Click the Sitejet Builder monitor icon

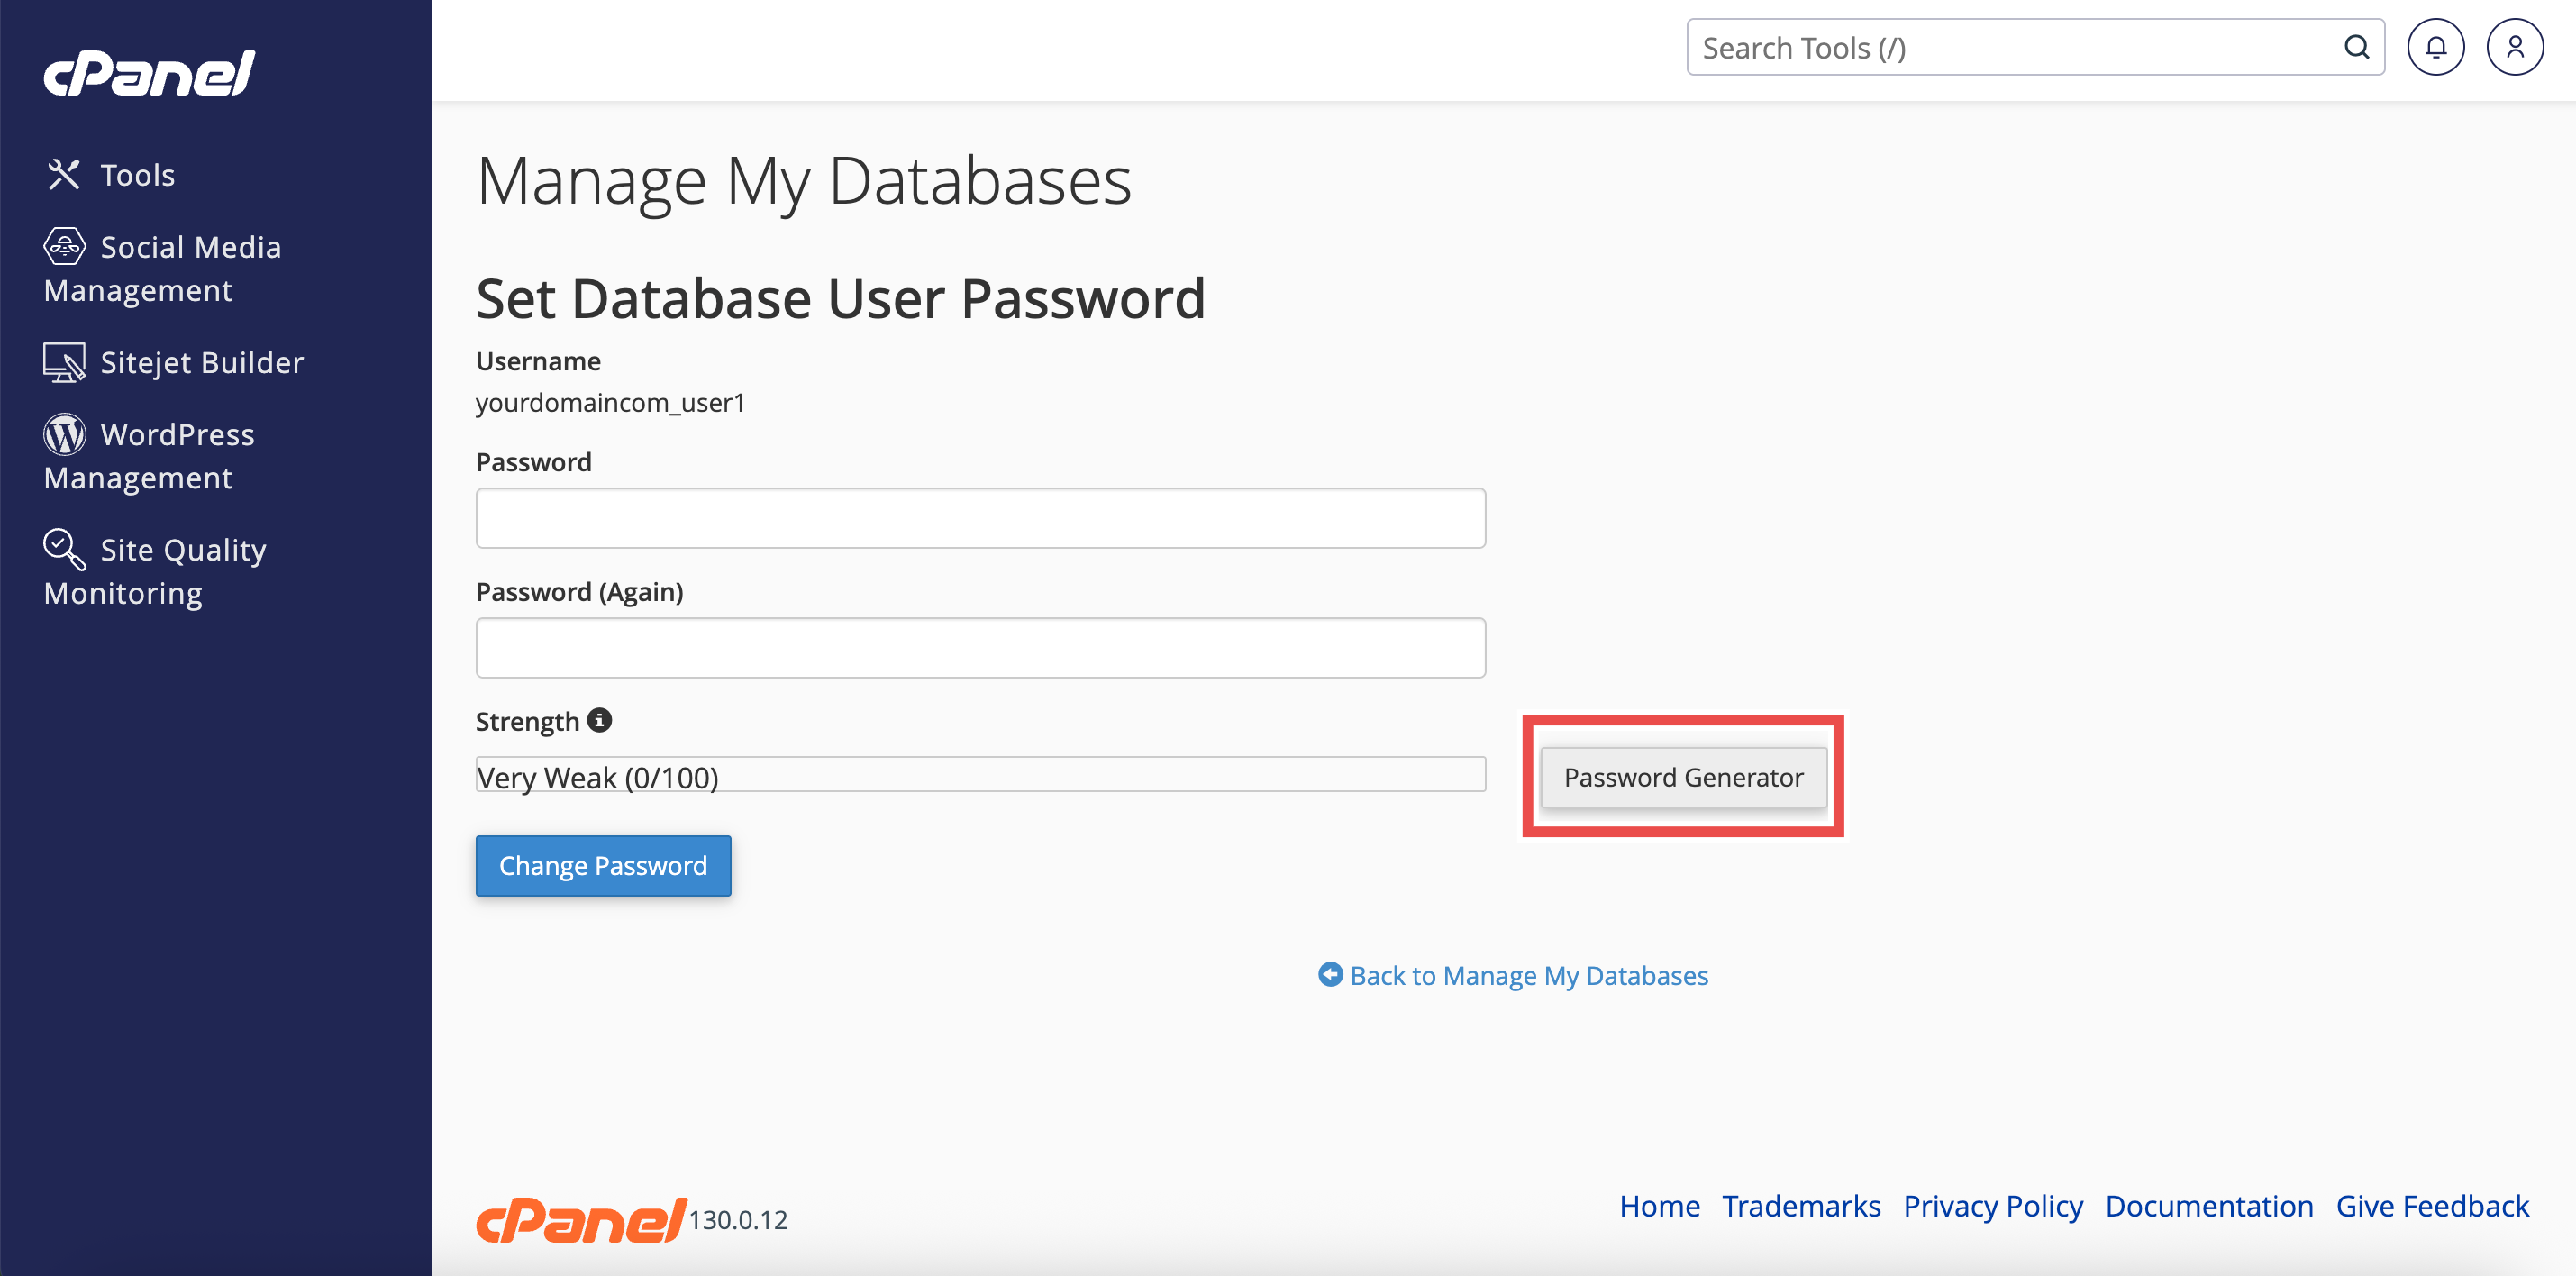tap(65, 362)
